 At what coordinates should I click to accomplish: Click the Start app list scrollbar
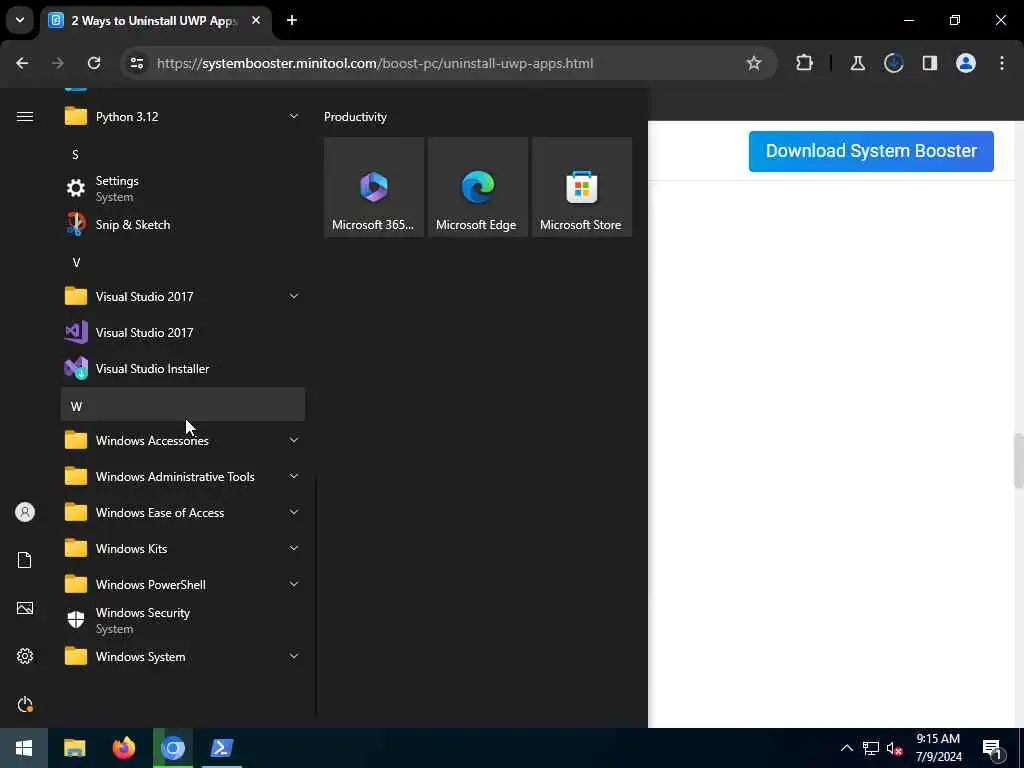click(316, 596)
